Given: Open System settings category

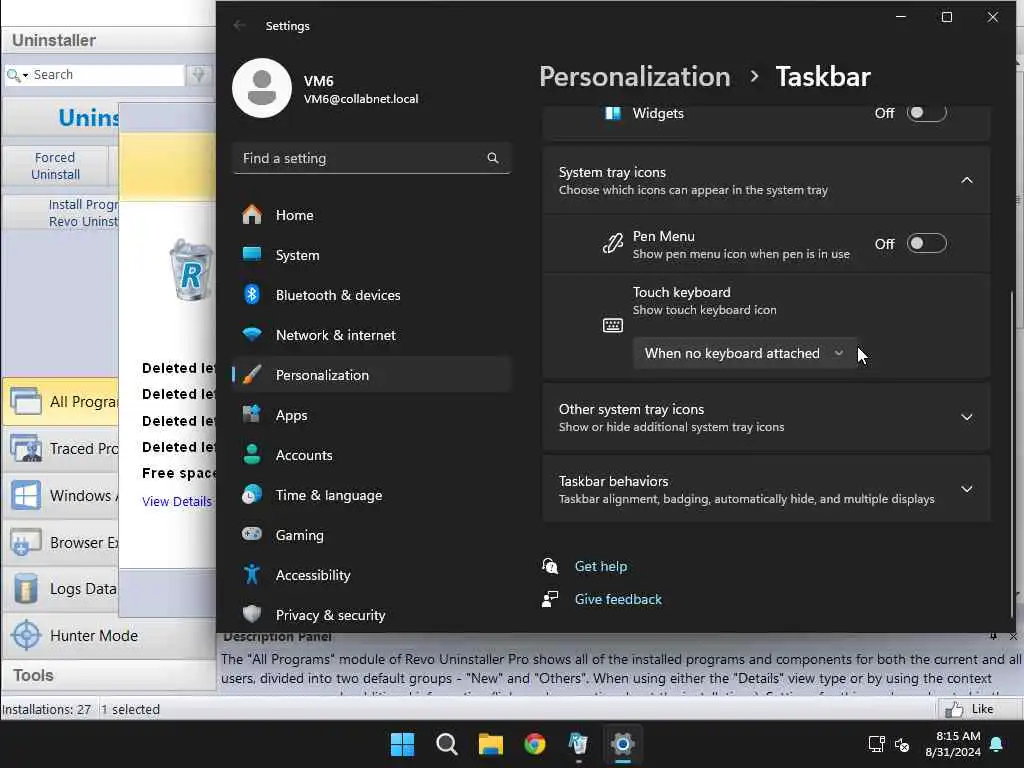Looking at the screenshot, I should pyautogui.click(x=371, y=255).
